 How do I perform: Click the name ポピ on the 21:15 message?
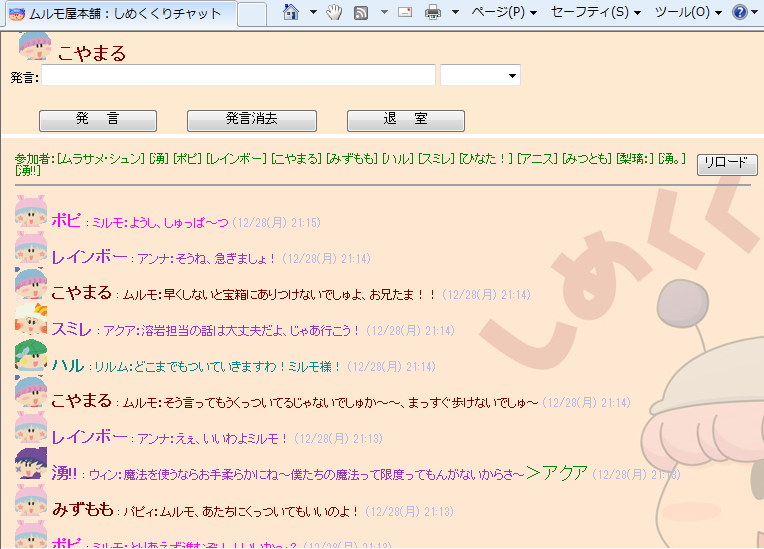coord(66,220)
